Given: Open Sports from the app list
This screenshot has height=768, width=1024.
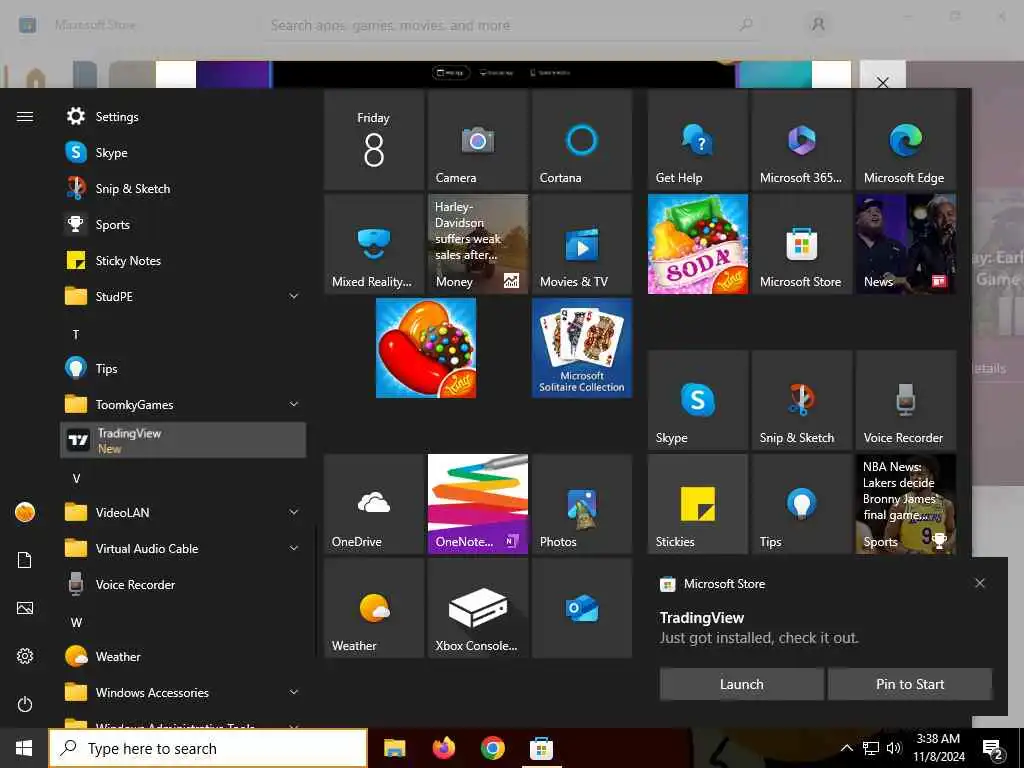Looking at the screenshot, I should [183, 225].
